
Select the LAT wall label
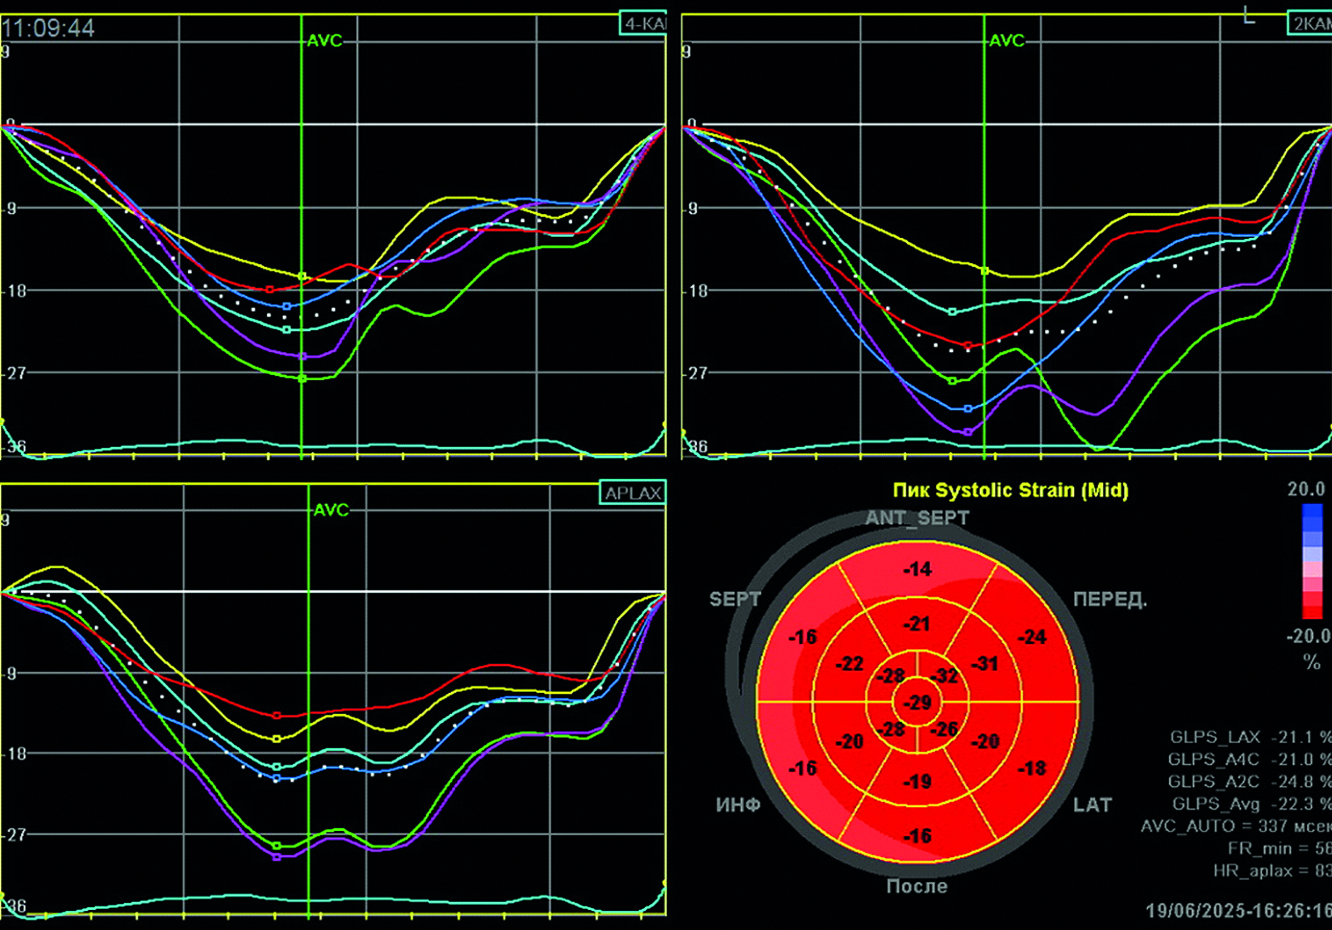[1092, 805]
